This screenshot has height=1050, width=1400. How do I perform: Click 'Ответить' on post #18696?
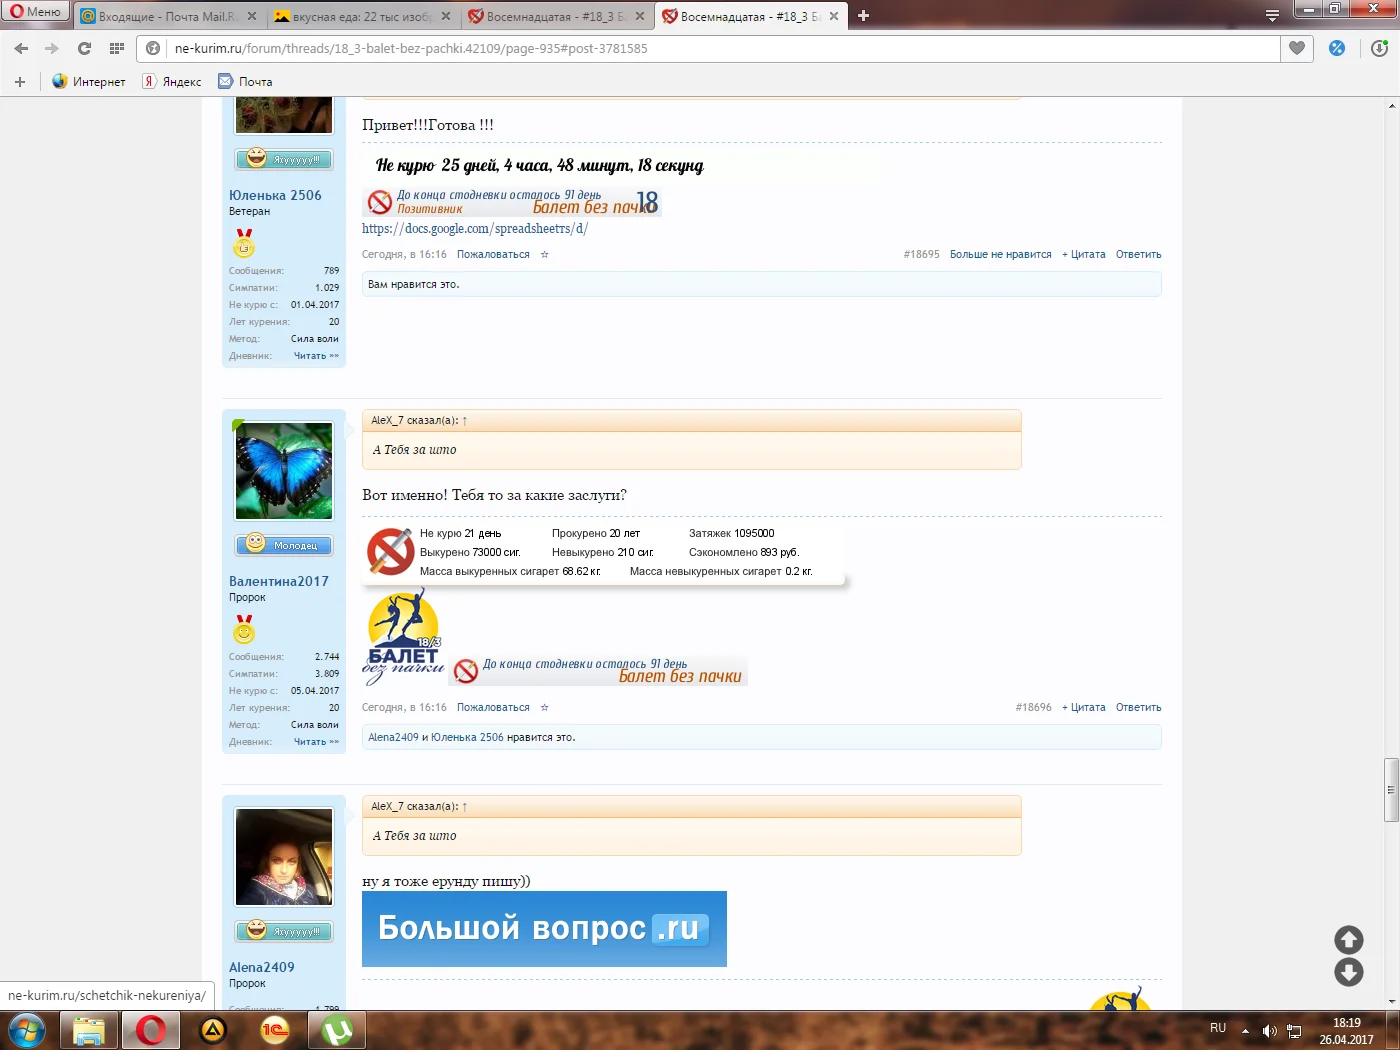click(1138, 708)
